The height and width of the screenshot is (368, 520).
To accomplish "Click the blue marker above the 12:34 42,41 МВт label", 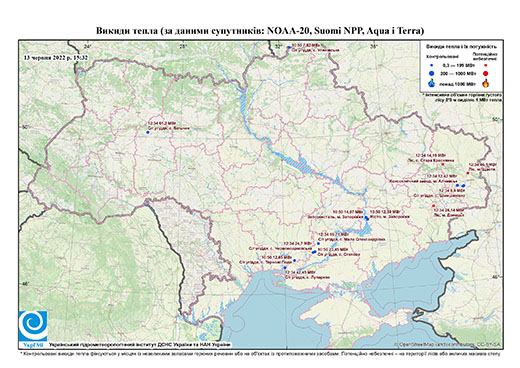I will tap(285, 268).
